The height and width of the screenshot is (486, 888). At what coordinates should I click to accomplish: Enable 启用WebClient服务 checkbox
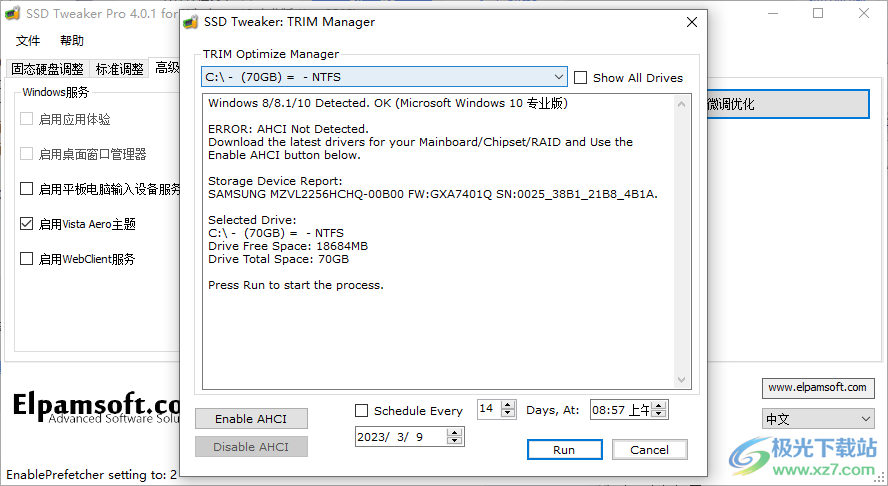27,259
